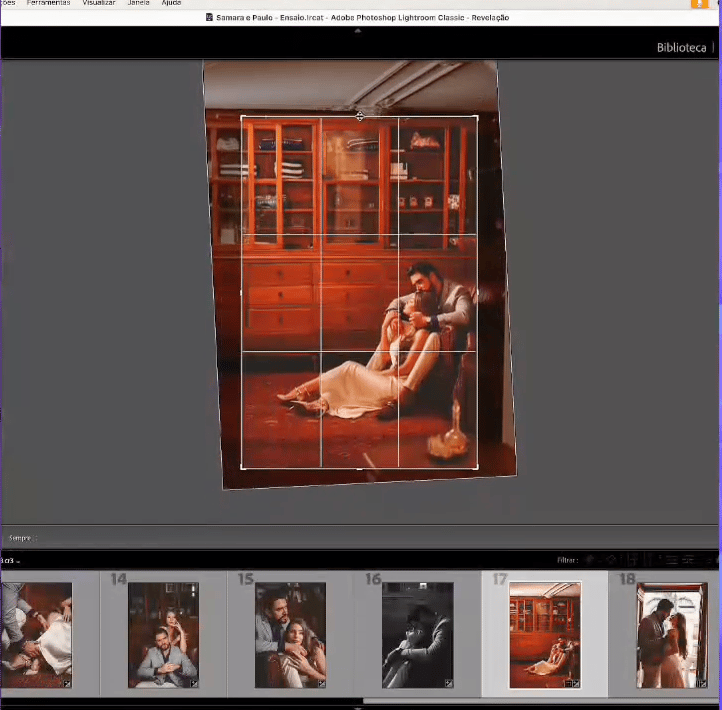Open the Ferramentas menu
Viewport: 722px width, 710px height.
(48, 3)
